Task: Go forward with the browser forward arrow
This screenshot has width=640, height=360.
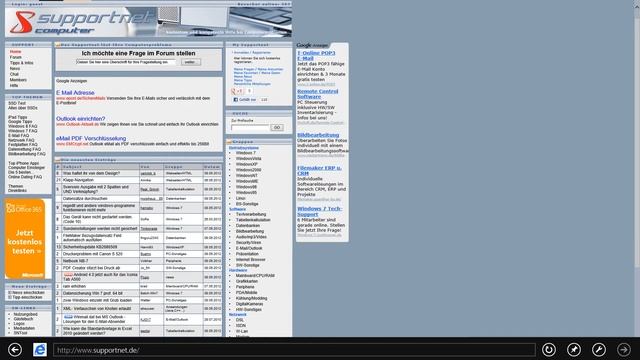Action: point(624,350)
